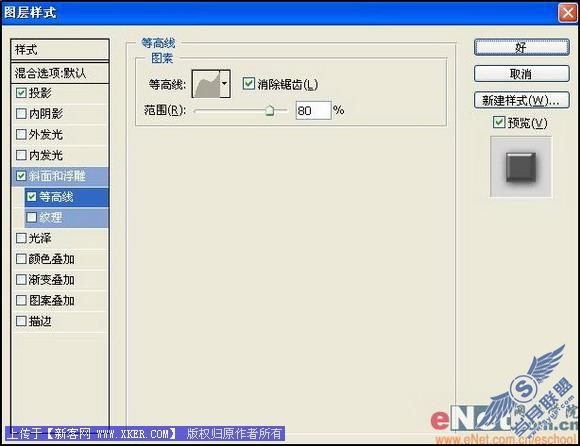The width and height of the screenshot is (580, 446).
Task: Open the contour picker dropdown arrow
Action: pyautogui.click(x=225, y=84)
